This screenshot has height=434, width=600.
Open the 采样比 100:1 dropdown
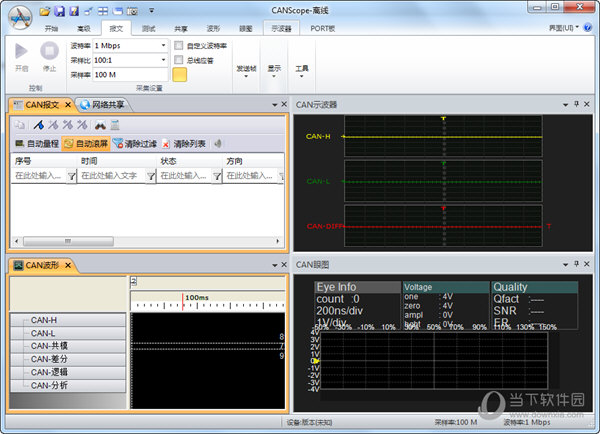tap(163, 60)
